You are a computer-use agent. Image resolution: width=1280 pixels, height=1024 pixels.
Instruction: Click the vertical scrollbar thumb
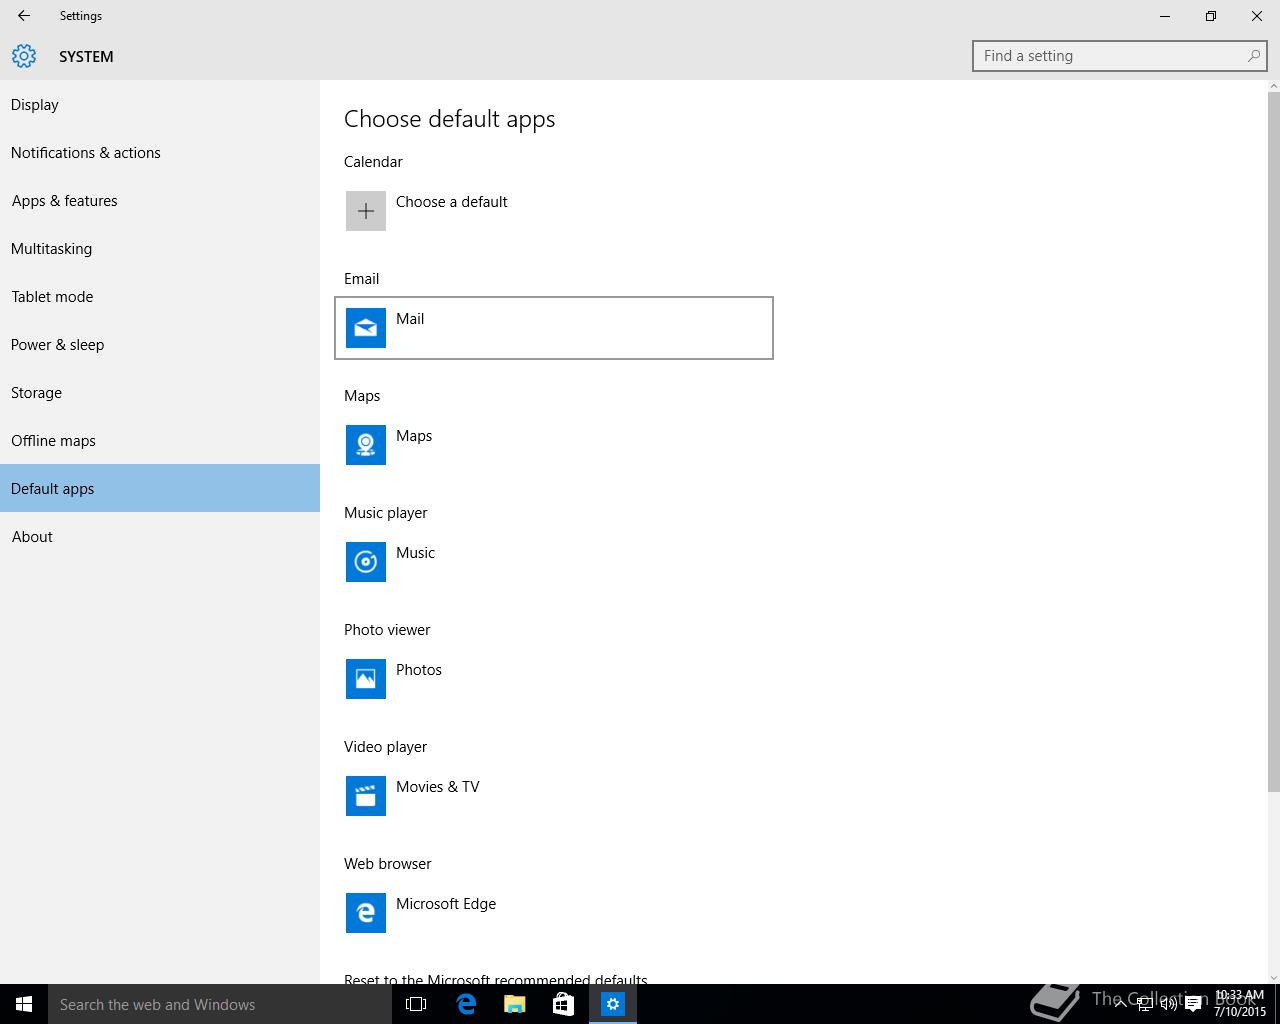coord(1273,440)
